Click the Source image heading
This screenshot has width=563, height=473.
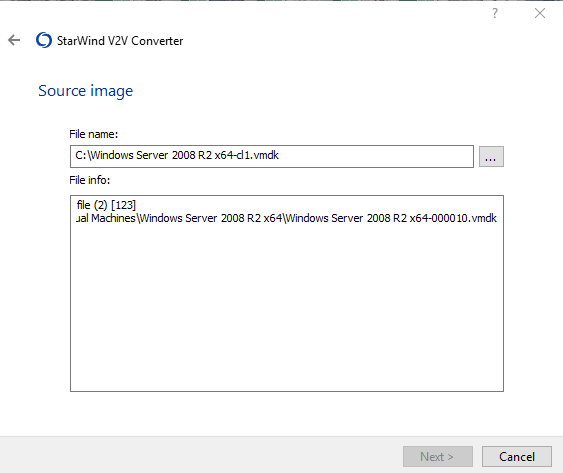click(x=85, y=91)
